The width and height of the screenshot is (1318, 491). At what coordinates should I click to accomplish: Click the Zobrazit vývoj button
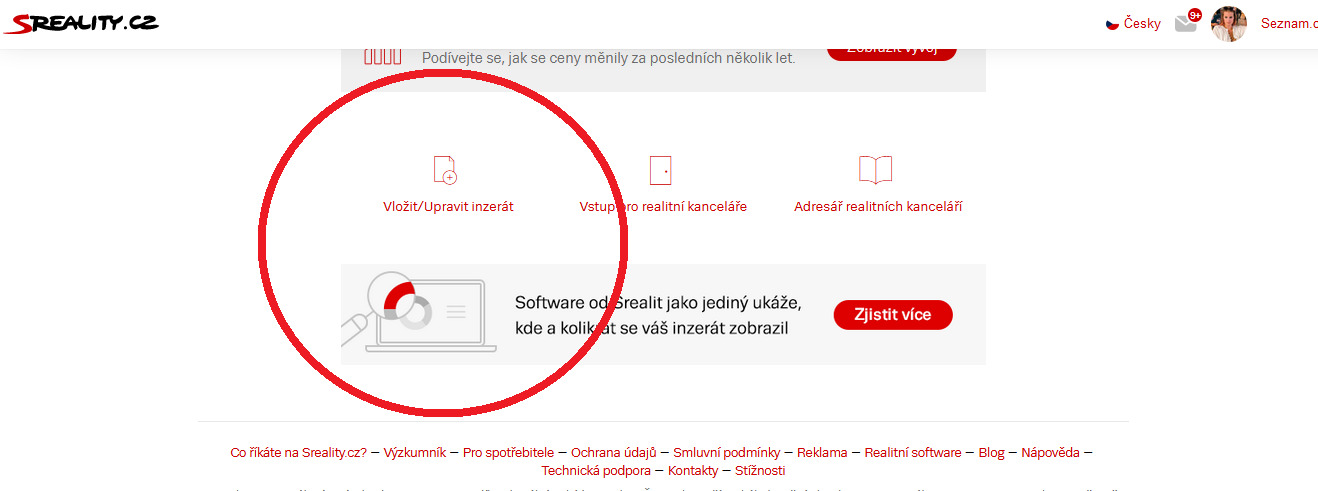click(x=892, y=50)
